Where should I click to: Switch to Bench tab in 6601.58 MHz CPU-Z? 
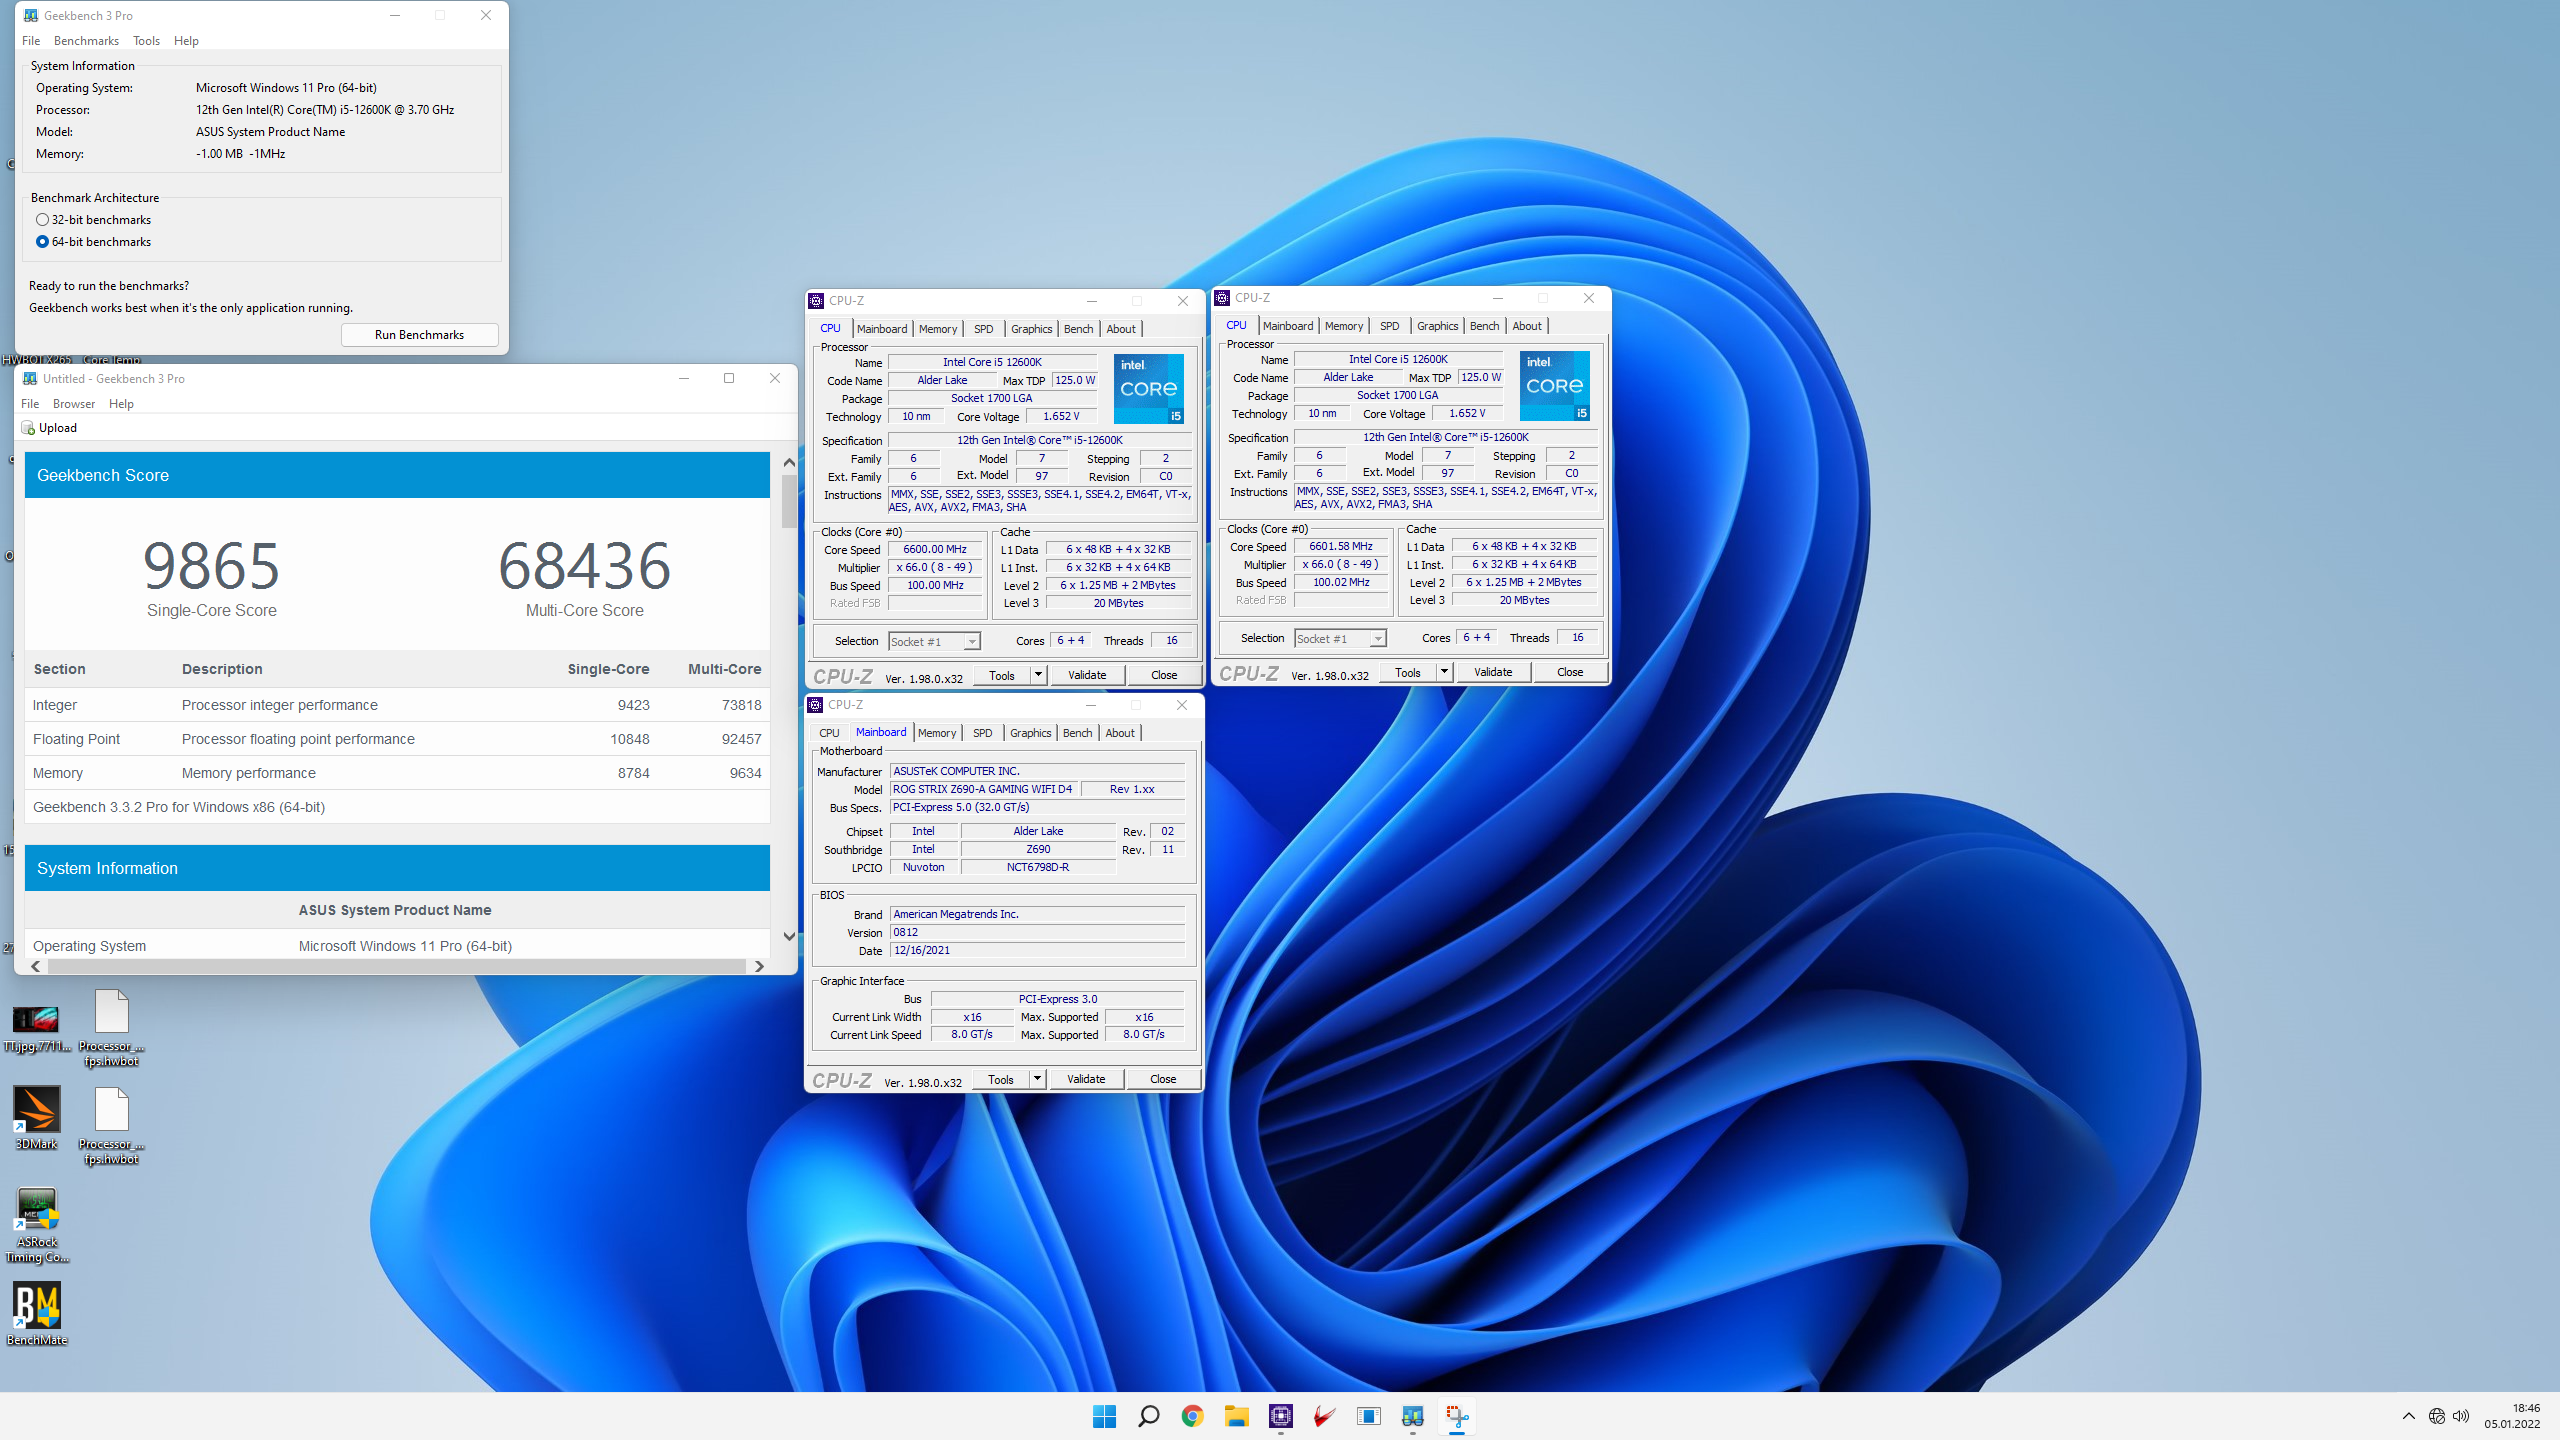click(1484, 326)
